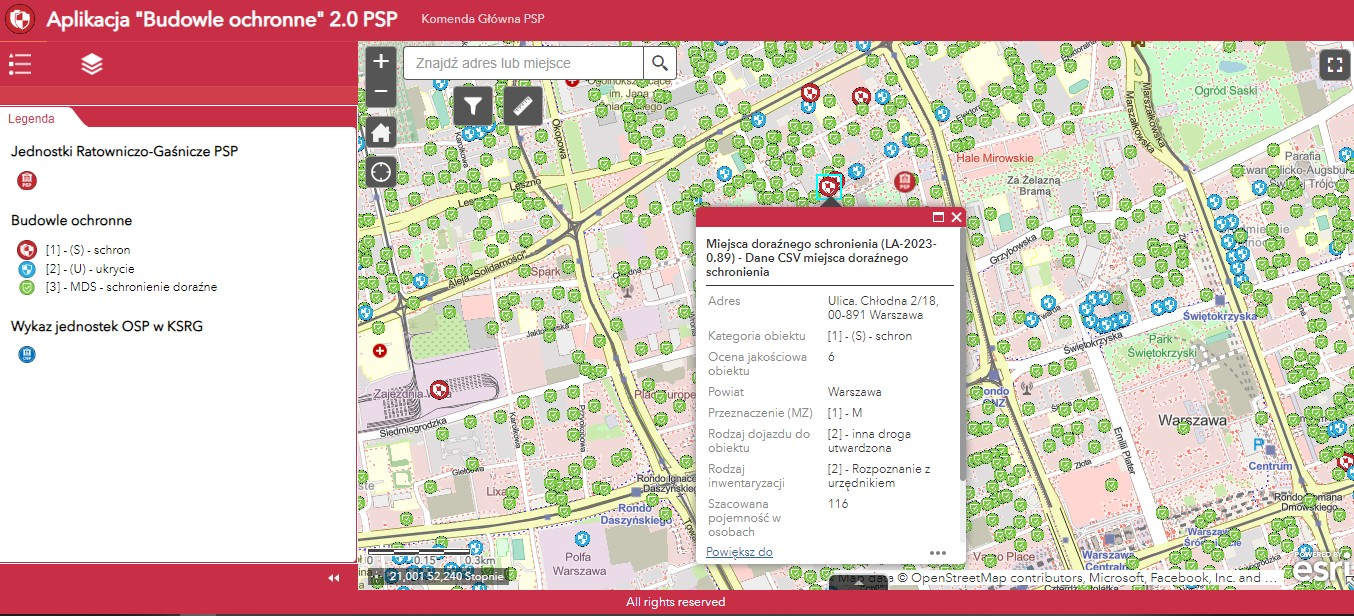This screenshot has width=1354, height=616.
Task: Click the Komenda Główna PSP header link
Action: tap(483, 18)
